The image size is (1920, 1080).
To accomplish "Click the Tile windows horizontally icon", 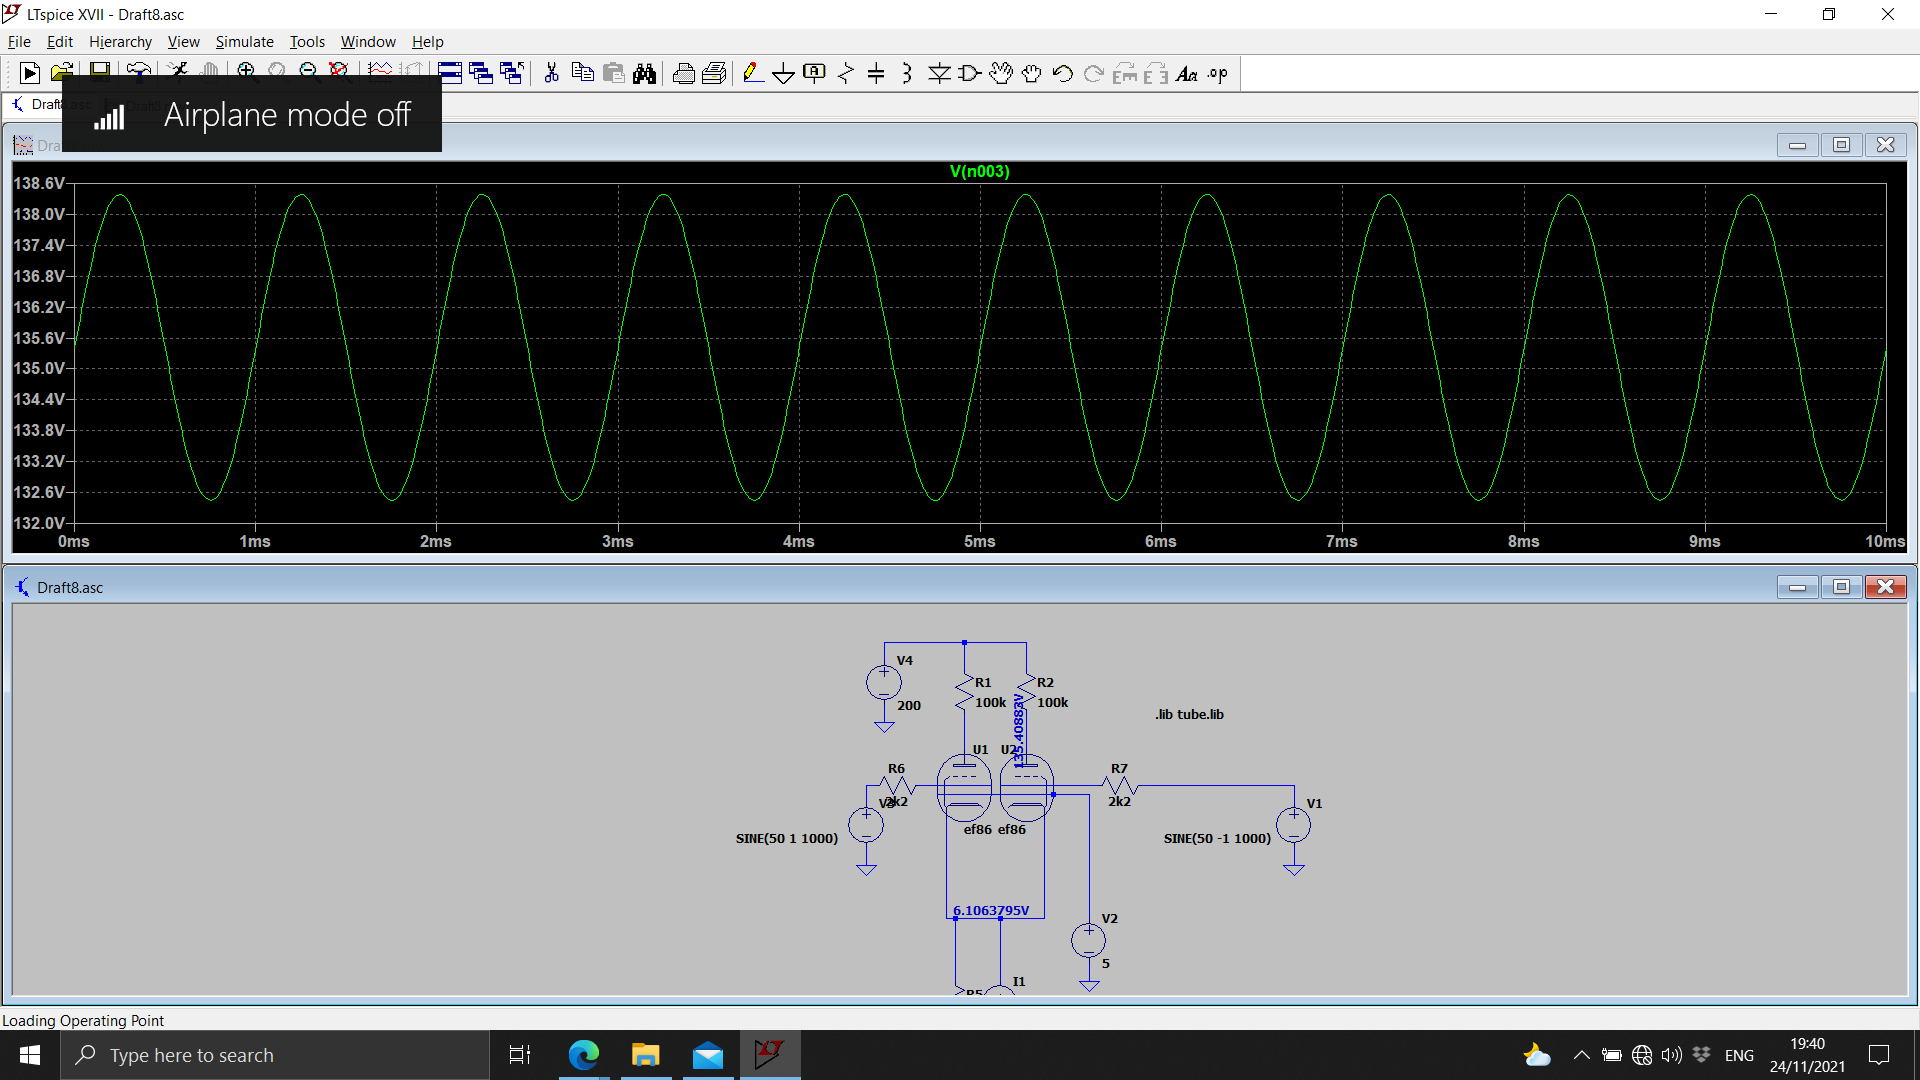I will [x=450, y=73].
